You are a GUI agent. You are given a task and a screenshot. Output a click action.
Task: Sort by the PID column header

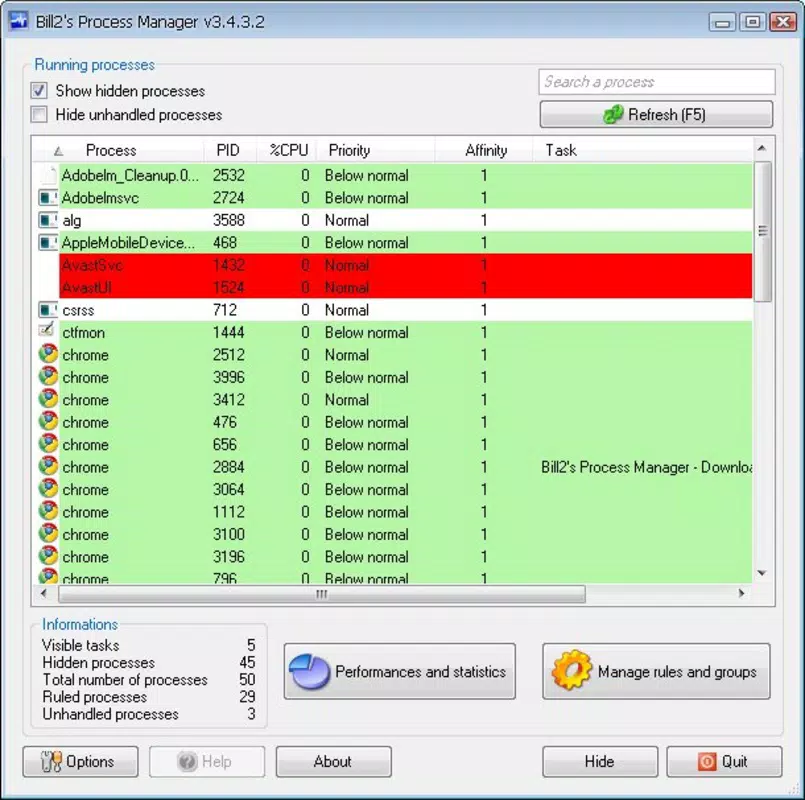click(x=228, y=150)
